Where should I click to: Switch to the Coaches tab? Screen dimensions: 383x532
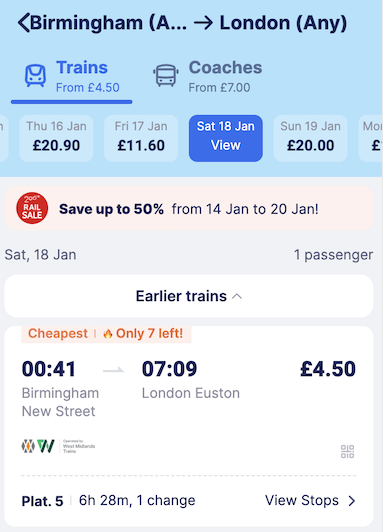click(x=208, y=77)
